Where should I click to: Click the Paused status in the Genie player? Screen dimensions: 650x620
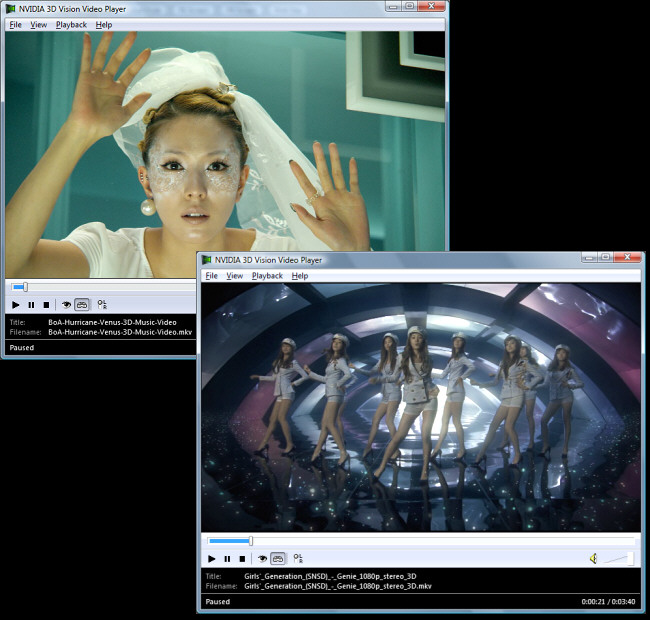click(218, 602)
